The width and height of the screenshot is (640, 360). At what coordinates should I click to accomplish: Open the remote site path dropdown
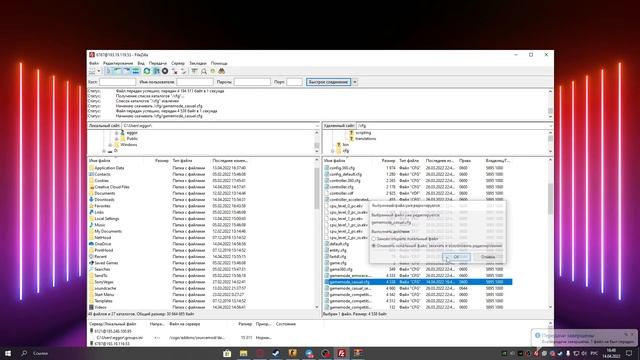point(551,126)
